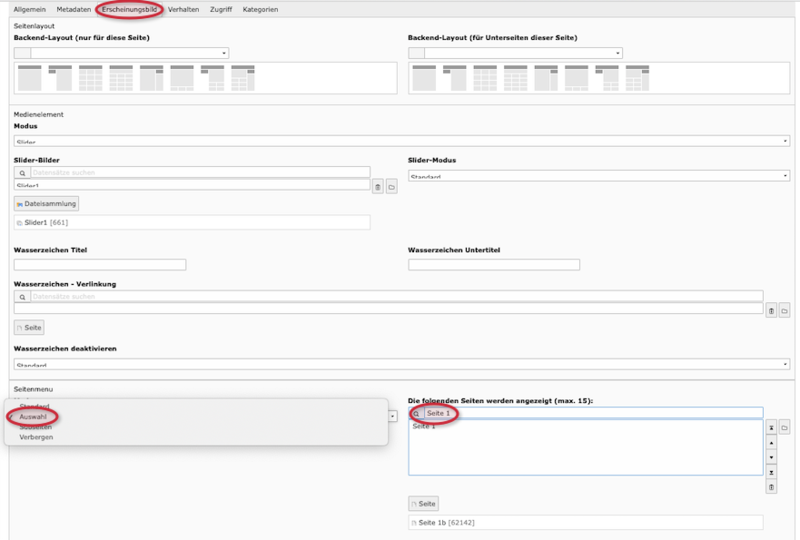Click the Wasserzeichen Verlinkung search field
The image size is (800, 540).
pyautogui.click(x=396, y=296)
